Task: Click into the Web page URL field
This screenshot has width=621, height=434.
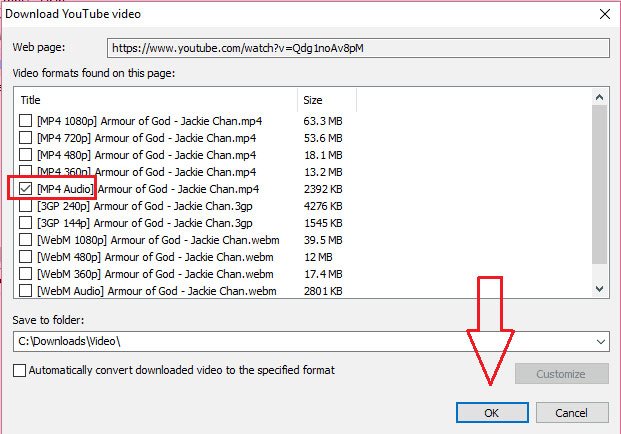Action: (358, 48)
